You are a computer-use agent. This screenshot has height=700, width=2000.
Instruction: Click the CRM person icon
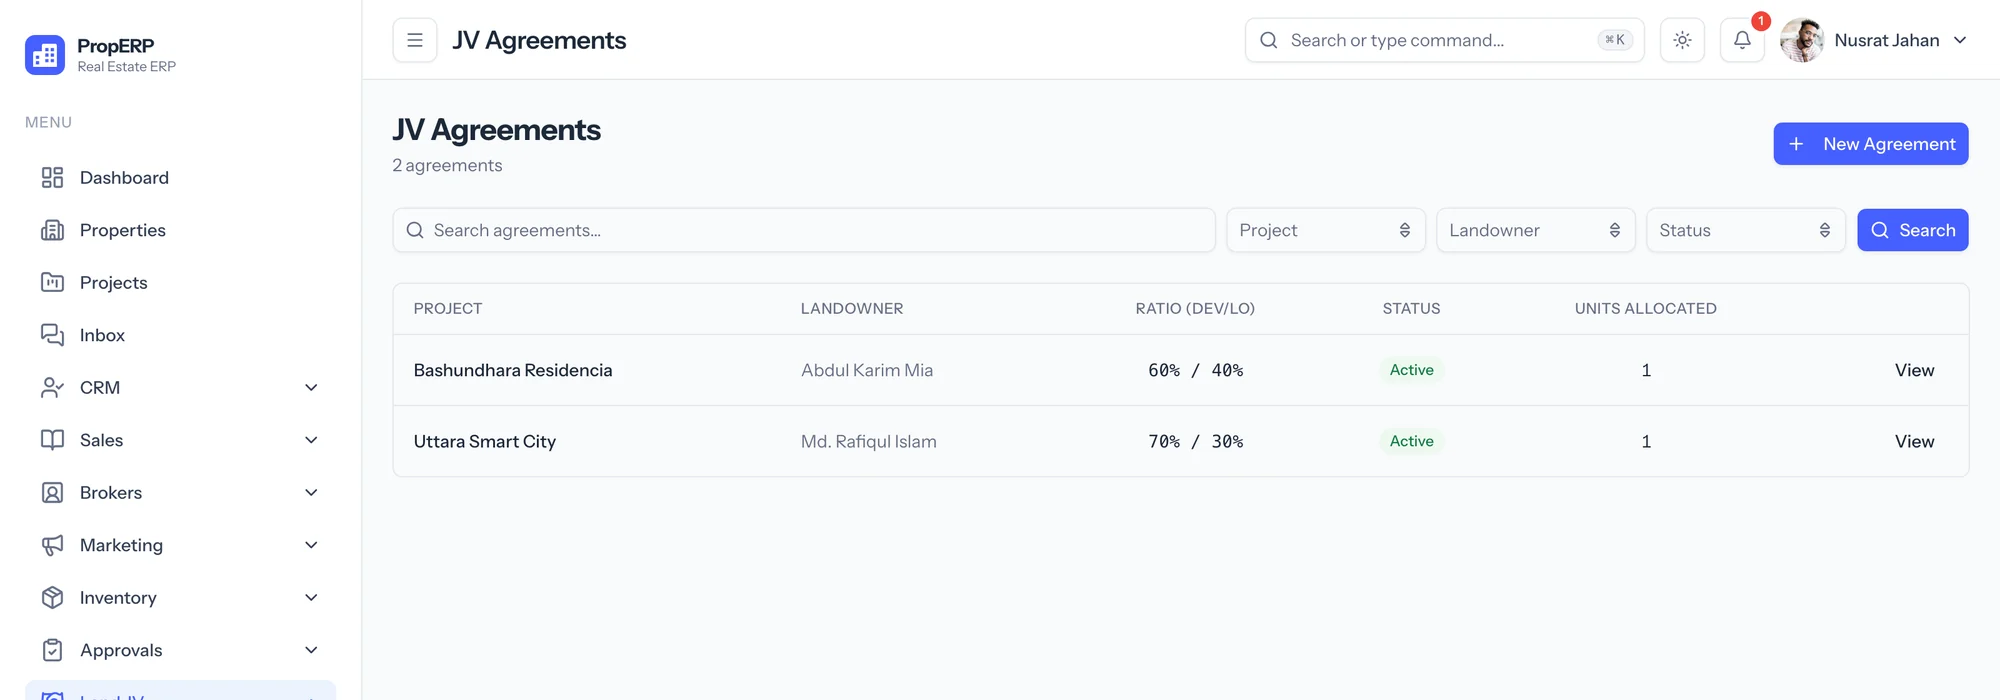click(52, 388)
